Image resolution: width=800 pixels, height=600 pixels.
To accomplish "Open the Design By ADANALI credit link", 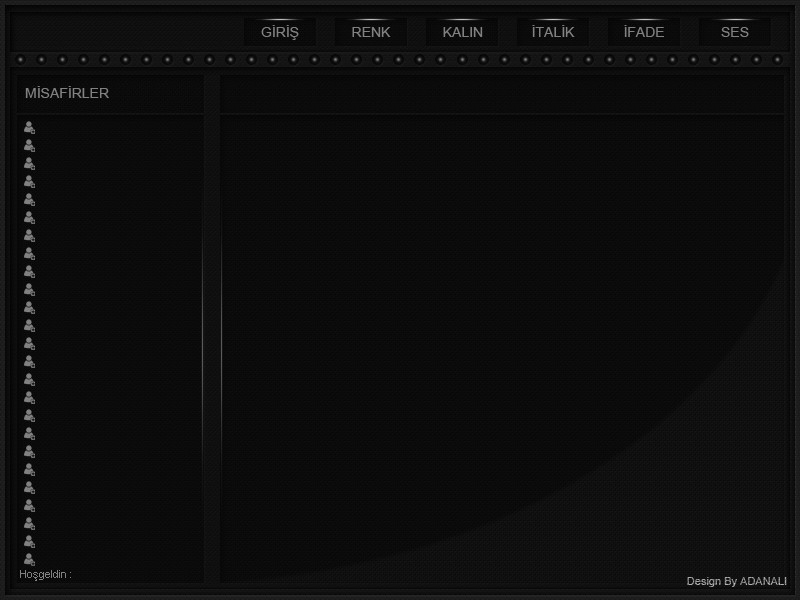I will coord(736,582).
